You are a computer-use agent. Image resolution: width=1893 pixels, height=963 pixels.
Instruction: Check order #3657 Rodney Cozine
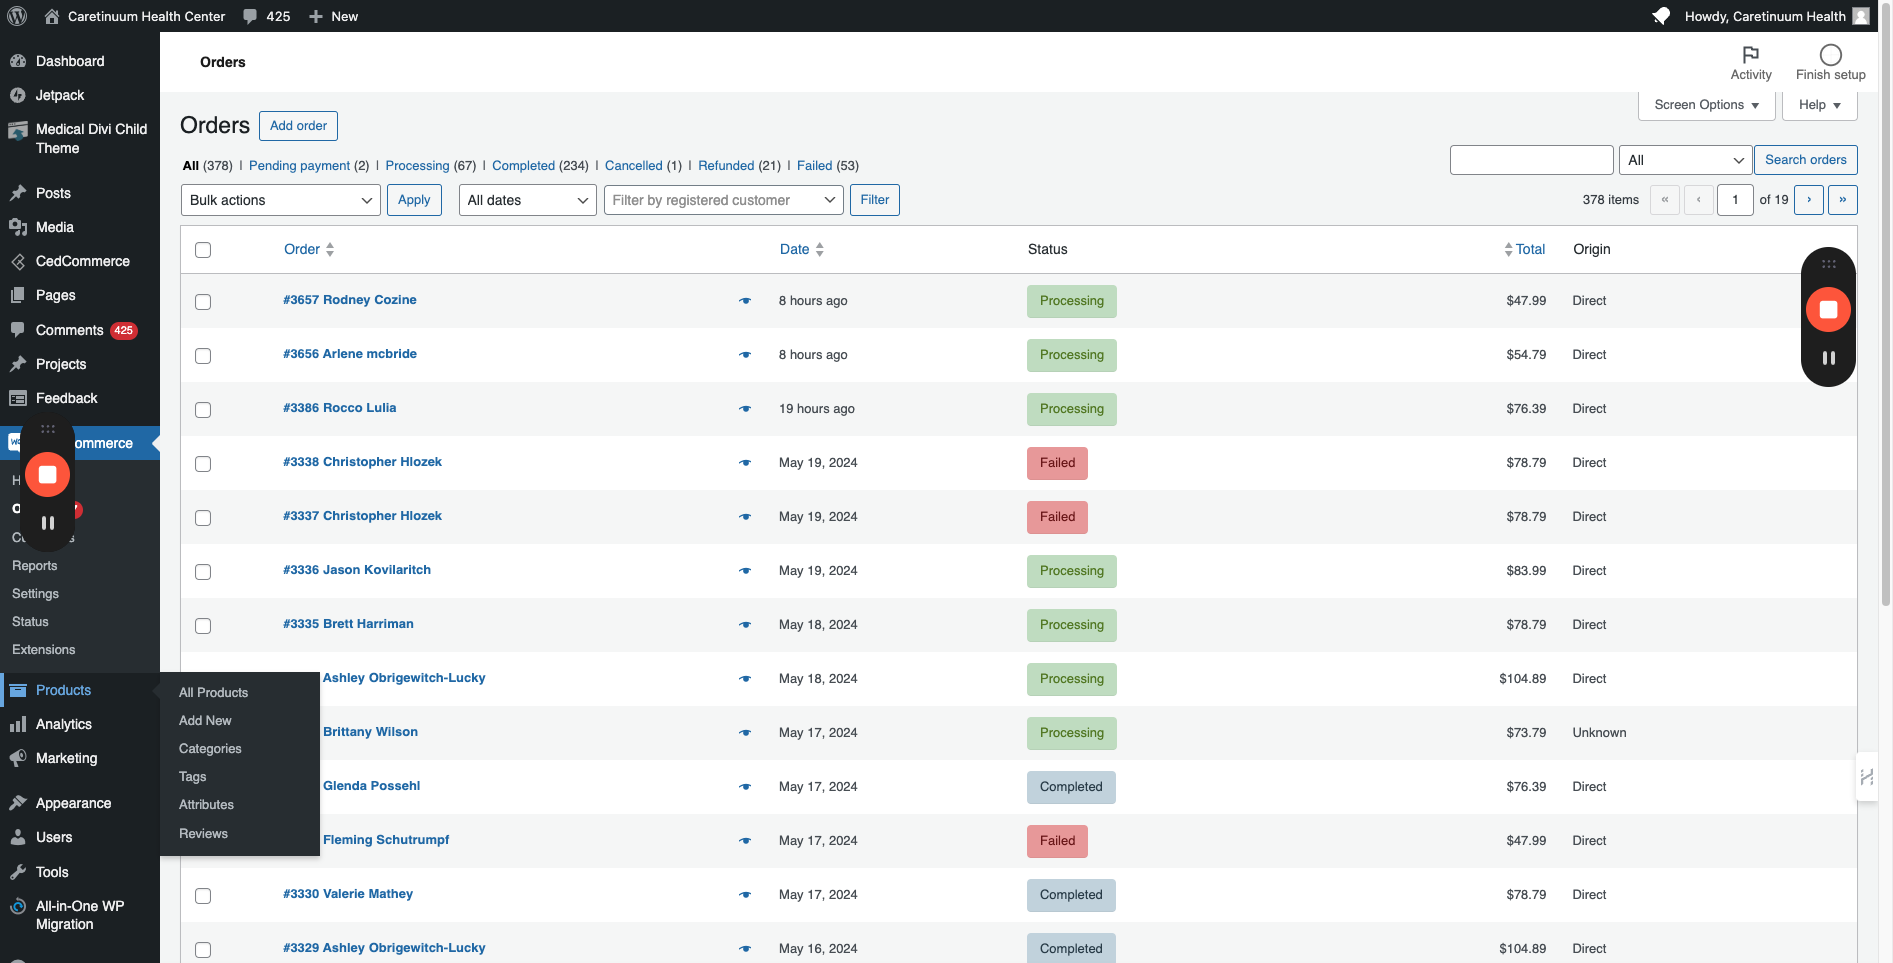(203, 302)
